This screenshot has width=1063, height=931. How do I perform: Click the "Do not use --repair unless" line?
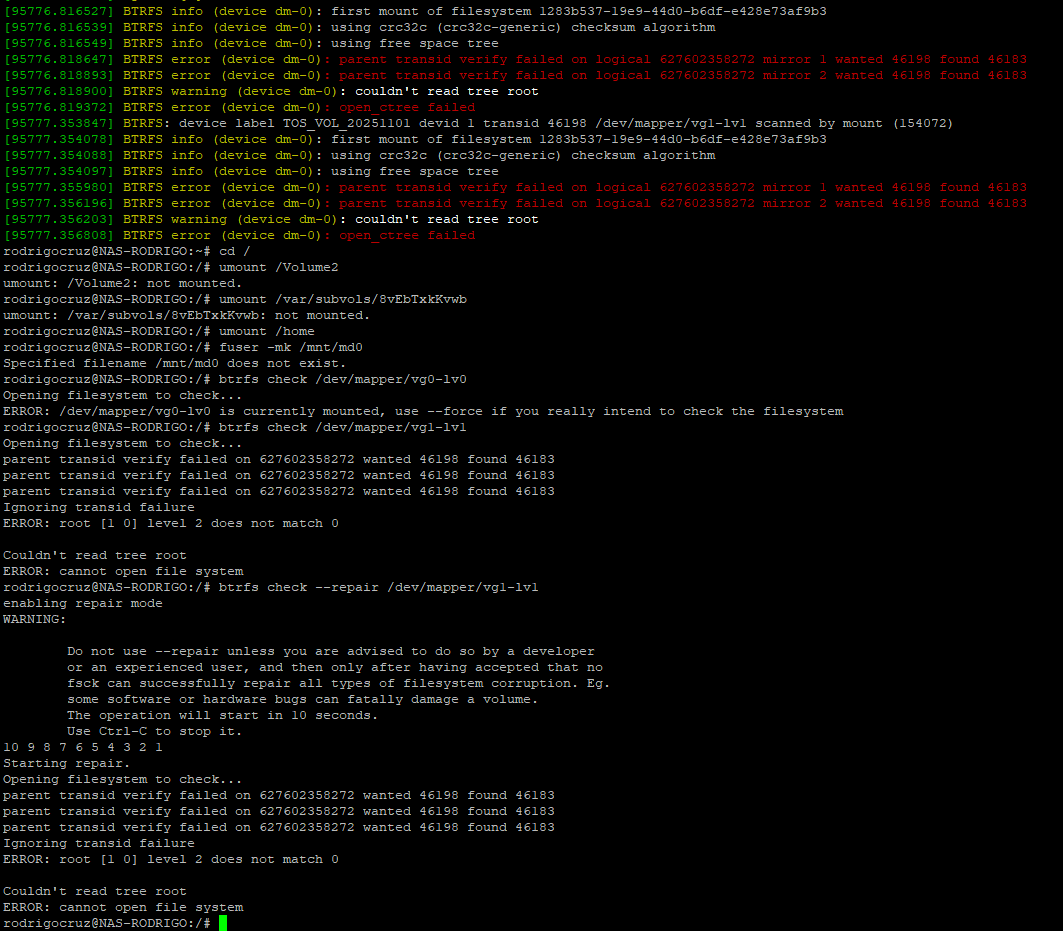click(x=331, y=652)
